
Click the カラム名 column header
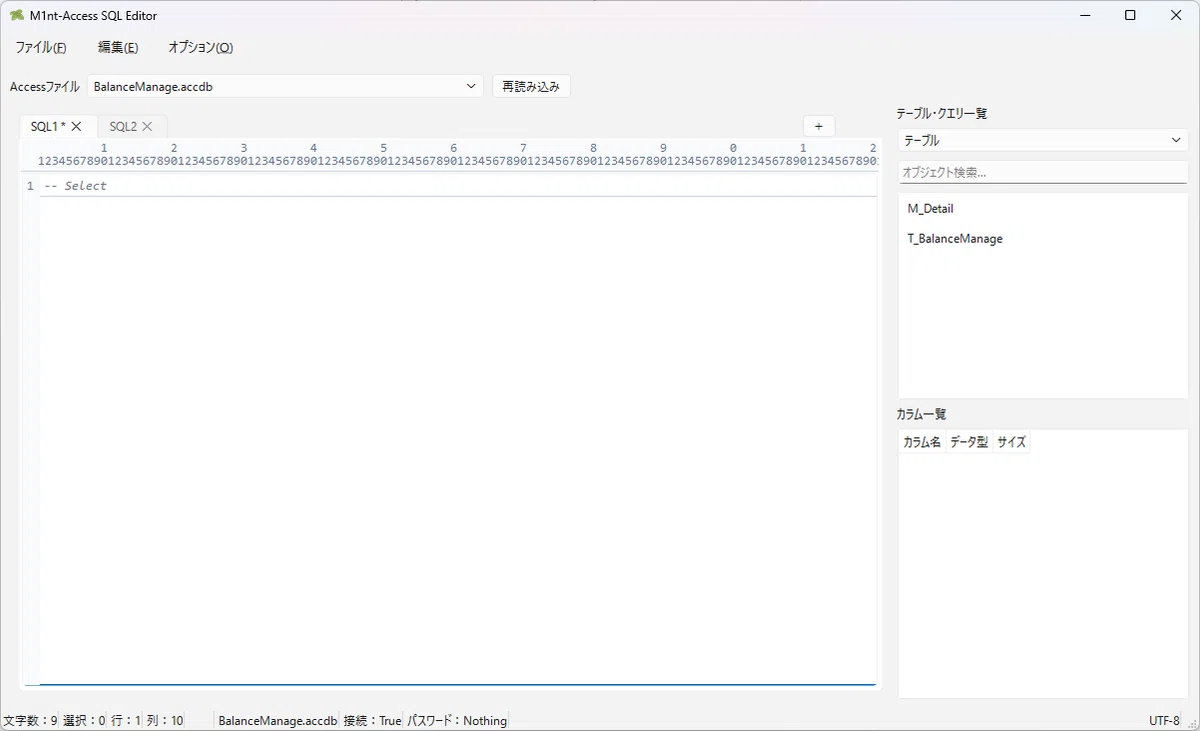pos(922,442)
